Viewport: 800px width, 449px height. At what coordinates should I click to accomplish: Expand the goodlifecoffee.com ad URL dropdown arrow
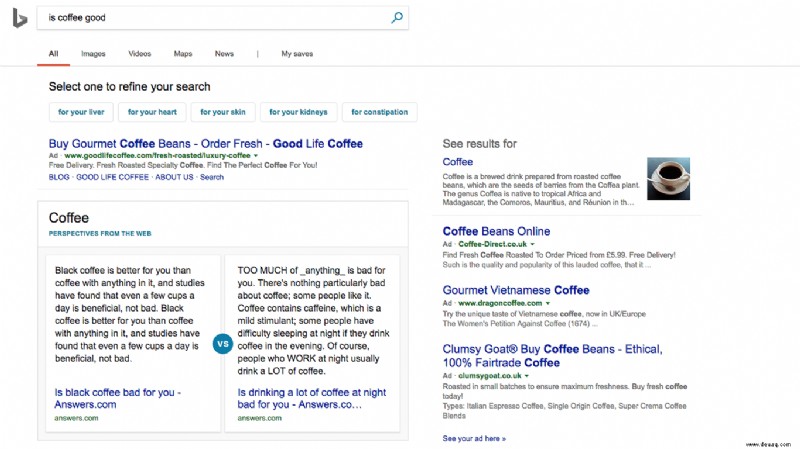[x=256, y=156]
